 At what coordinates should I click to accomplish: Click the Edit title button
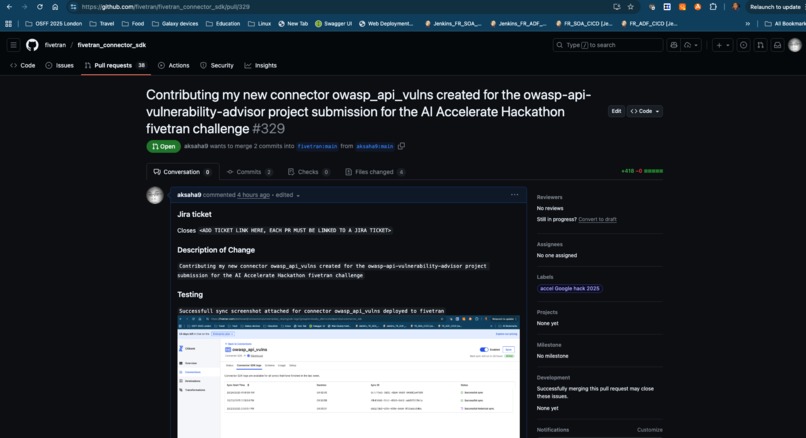point(616,111)
